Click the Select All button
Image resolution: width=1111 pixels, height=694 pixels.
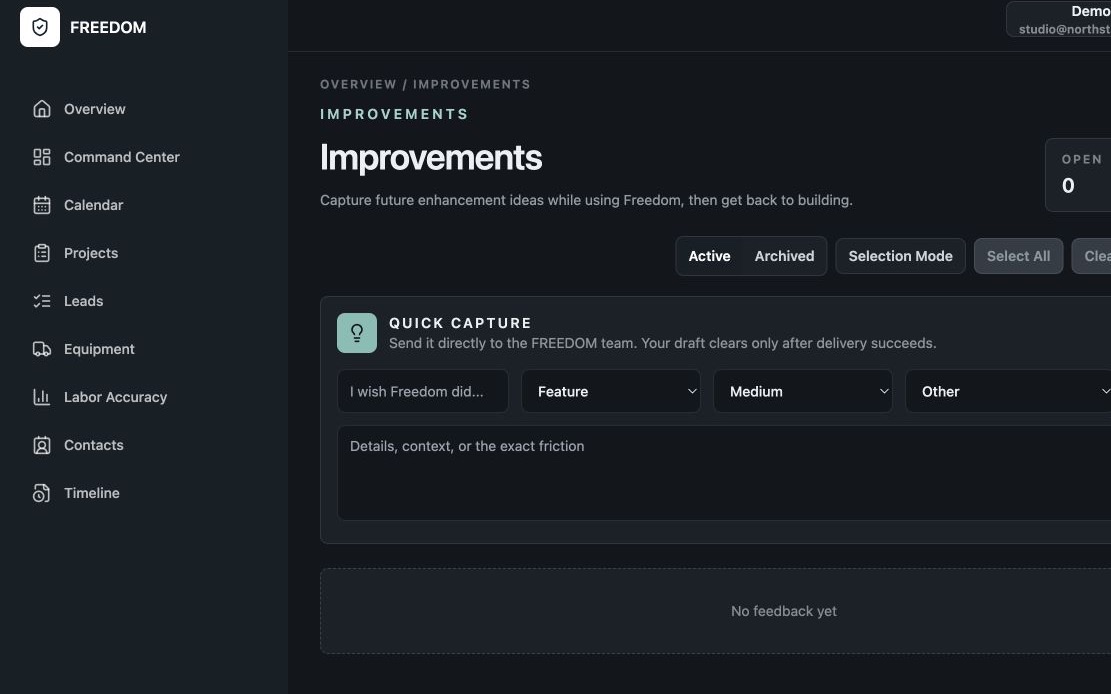click(1018, 256)
